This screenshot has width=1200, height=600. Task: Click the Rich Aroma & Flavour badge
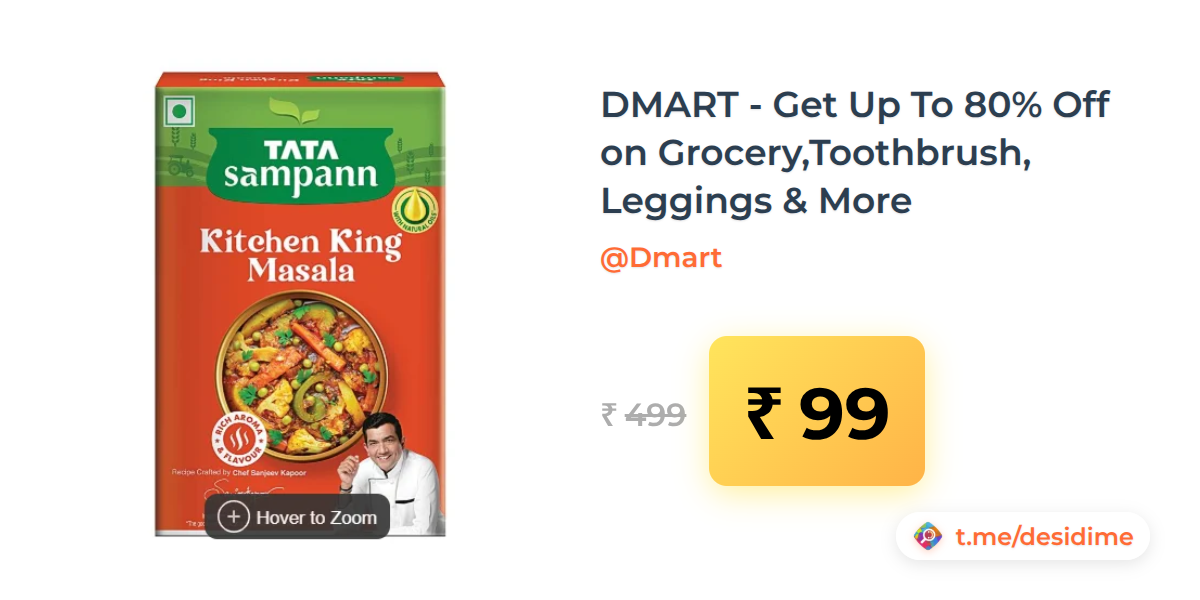(x=238, y=438)
